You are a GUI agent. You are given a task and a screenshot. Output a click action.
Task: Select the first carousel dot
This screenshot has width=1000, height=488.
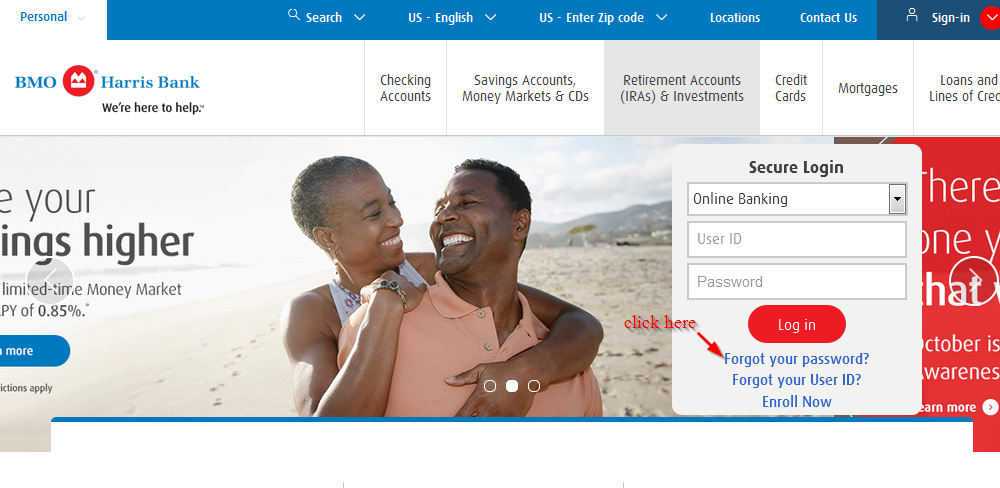(490, 386)
